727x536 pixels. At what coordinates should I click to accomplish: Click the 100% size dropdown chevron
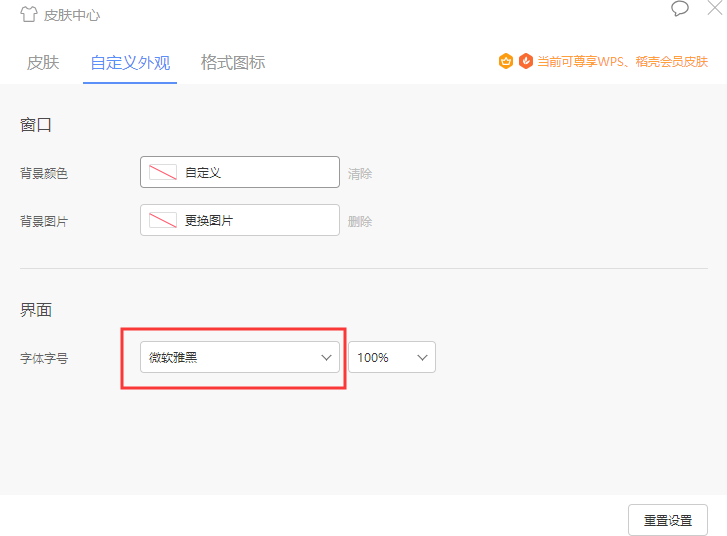click(422, 357)
